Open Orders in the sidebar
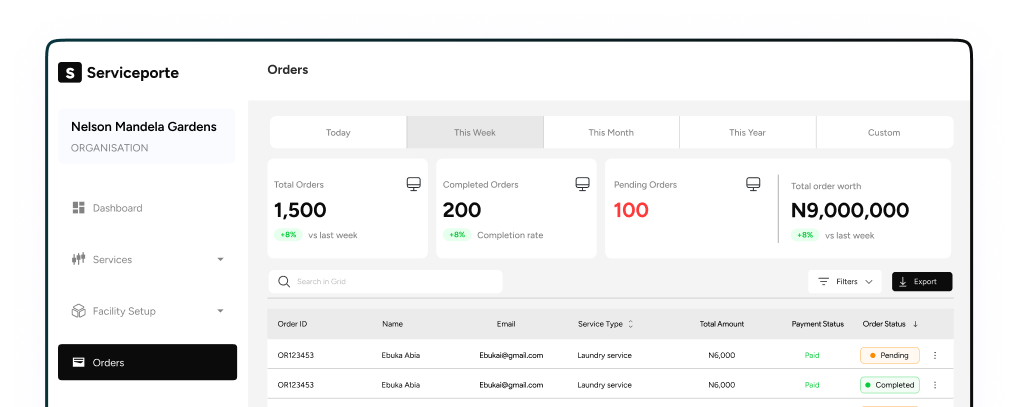Viewport: 1019px width, 407px height. pos(147,362)
